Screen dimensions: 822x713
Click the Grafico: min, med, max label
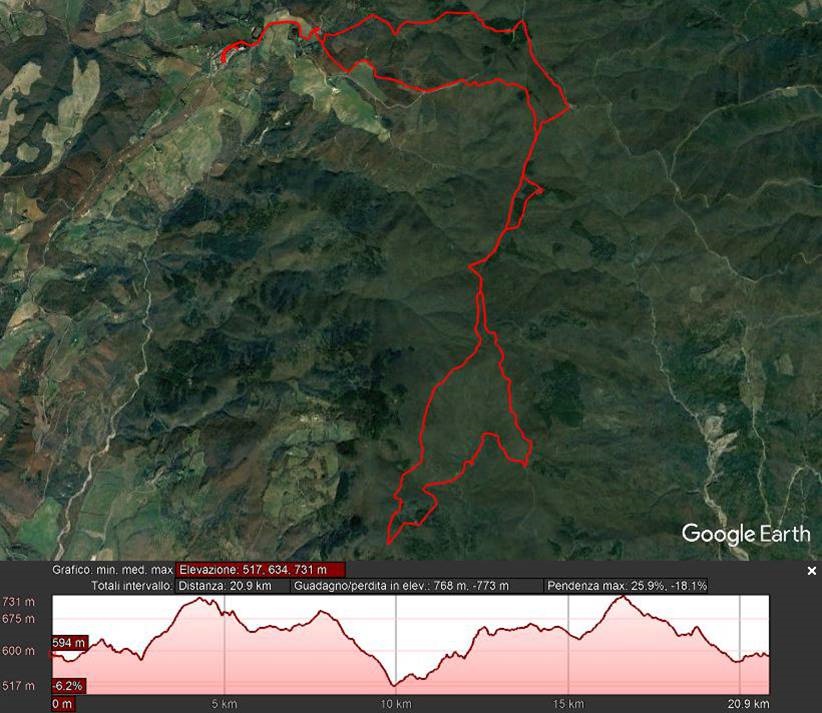point(112,570)
